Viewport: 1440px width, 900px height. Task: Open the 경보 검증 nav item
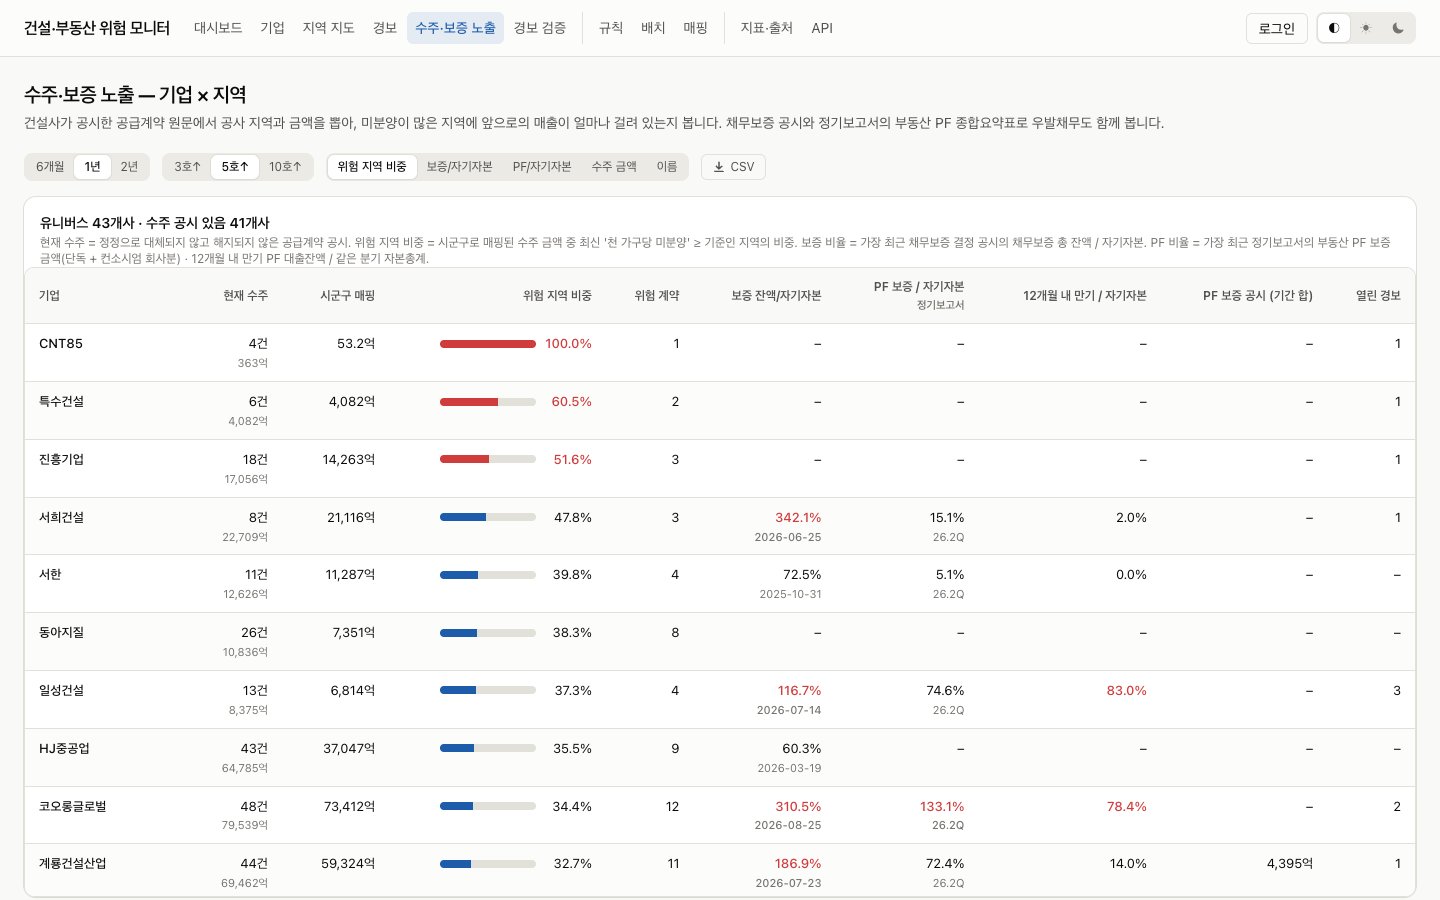(x=539, y=28)
